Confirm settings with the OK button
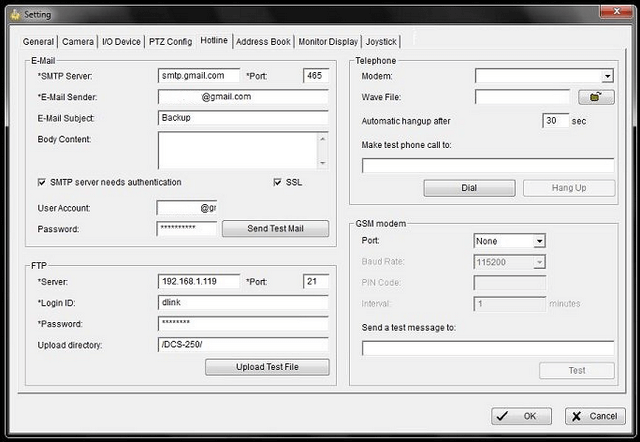 [x=522, y=416]
